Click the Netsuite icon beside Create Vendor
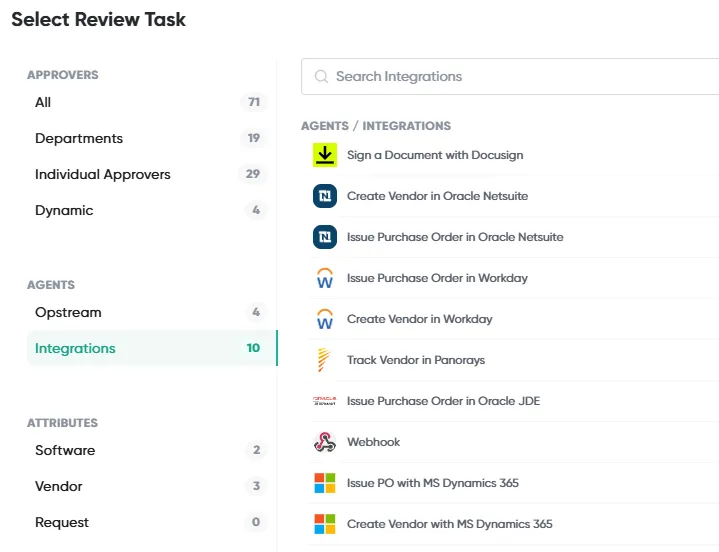The height and width of the screenshot is (552, 719). coord(325,196)
